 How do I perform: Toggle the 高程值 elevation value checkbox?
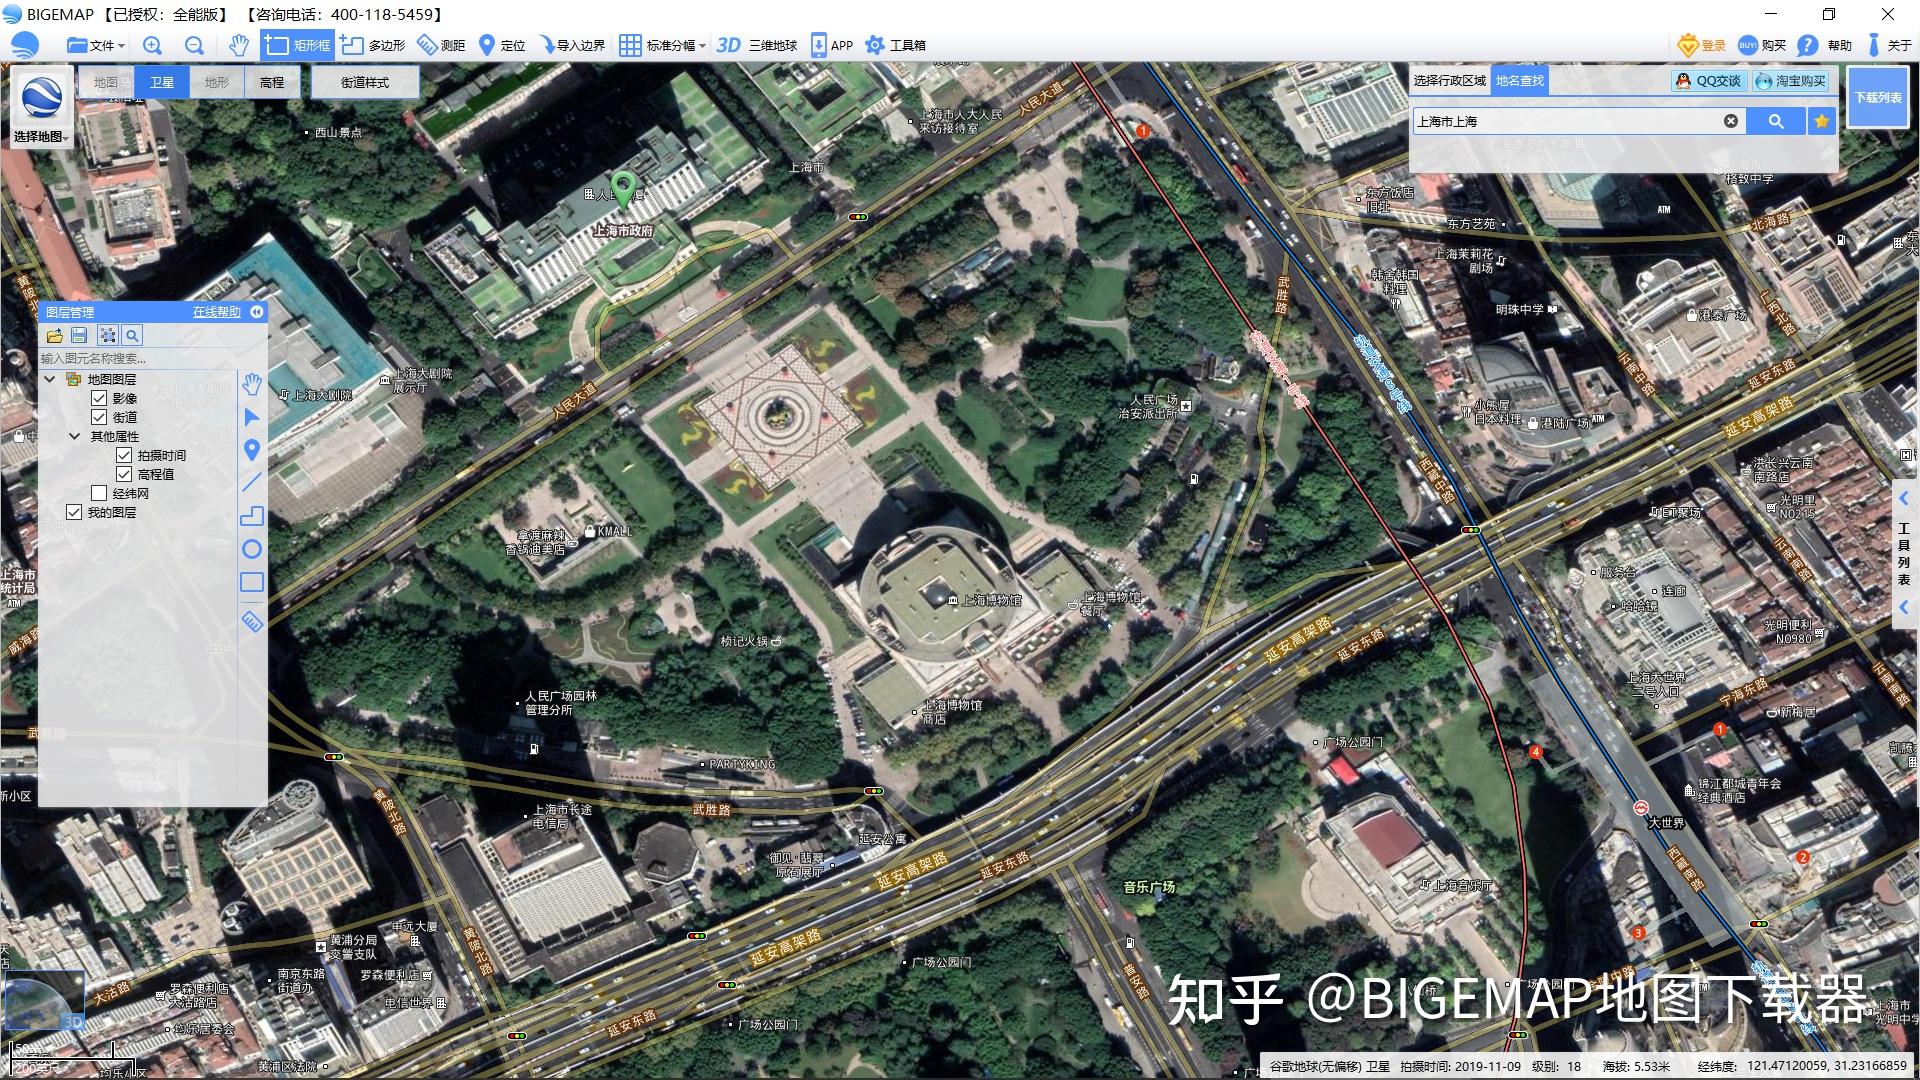[124, 474]
